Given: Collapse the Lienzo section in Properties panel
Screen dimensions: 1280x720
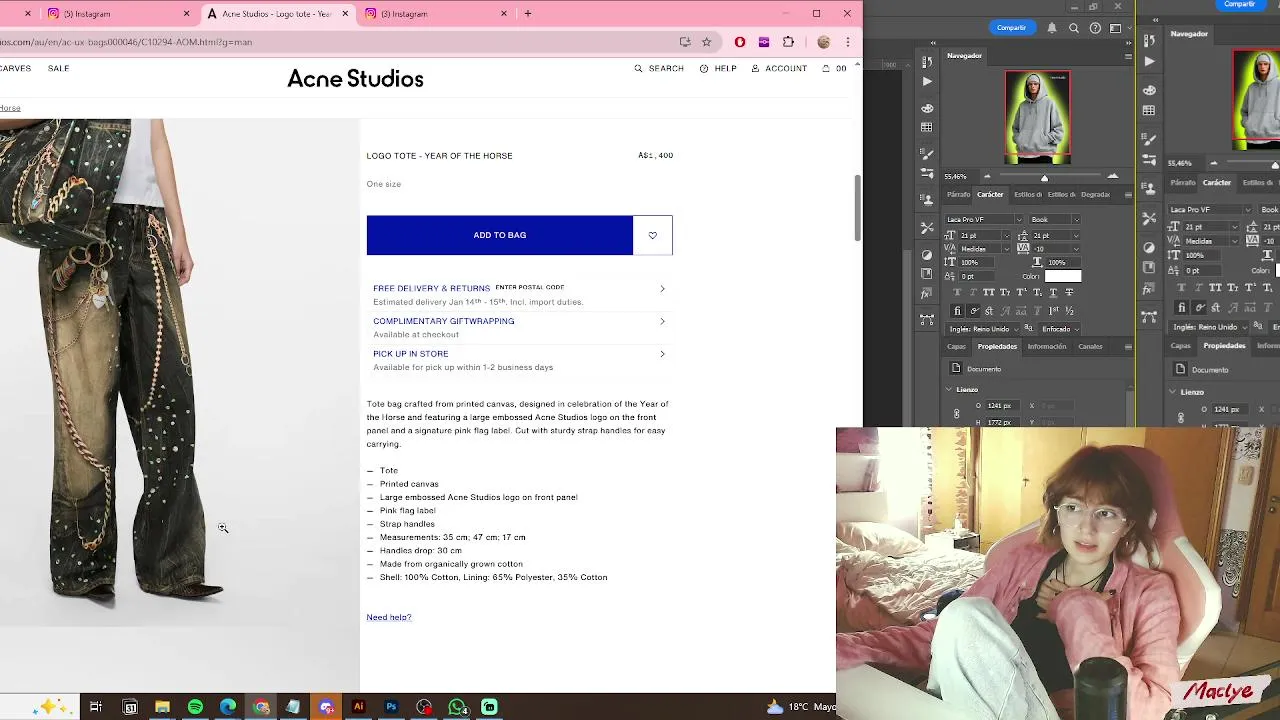Looking at the screenshot, I should pos(949,389).
